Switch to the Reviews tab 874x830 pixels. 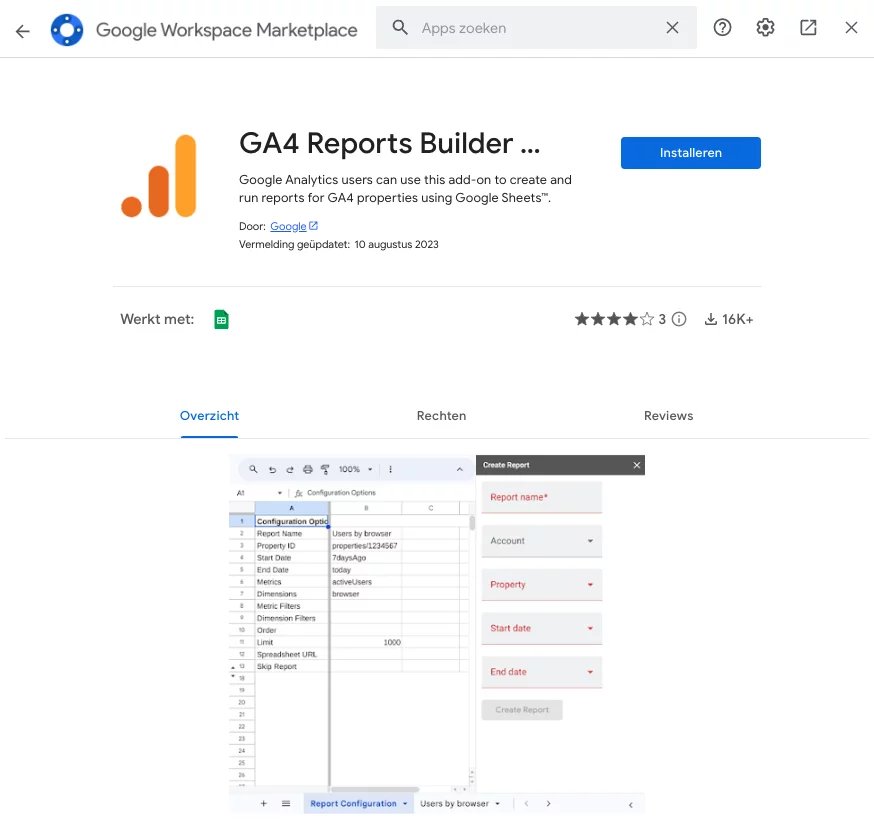point(668,416)
